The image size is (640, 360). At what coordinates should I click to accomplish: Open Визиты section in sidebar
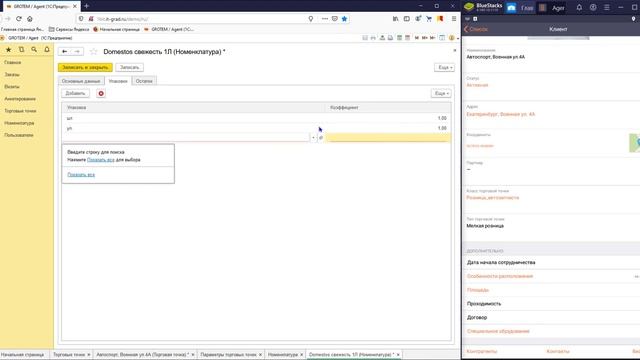(x=12, y=87)
